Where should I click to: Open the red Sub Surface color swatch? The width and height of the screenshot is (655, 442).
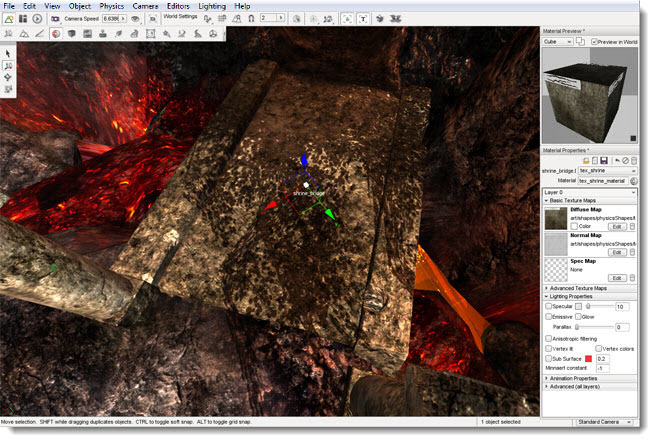[589, 359]
